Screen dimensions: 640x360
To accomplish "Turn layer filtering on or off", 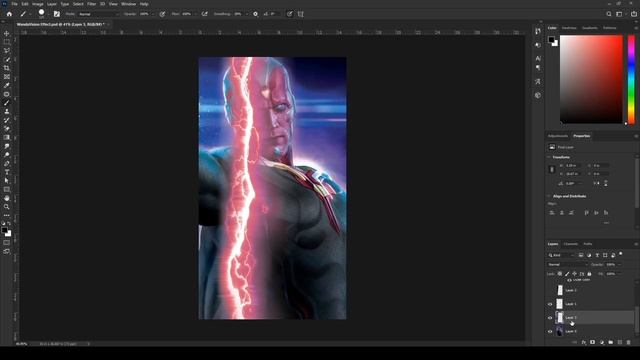I will click(x=621, y=254).
